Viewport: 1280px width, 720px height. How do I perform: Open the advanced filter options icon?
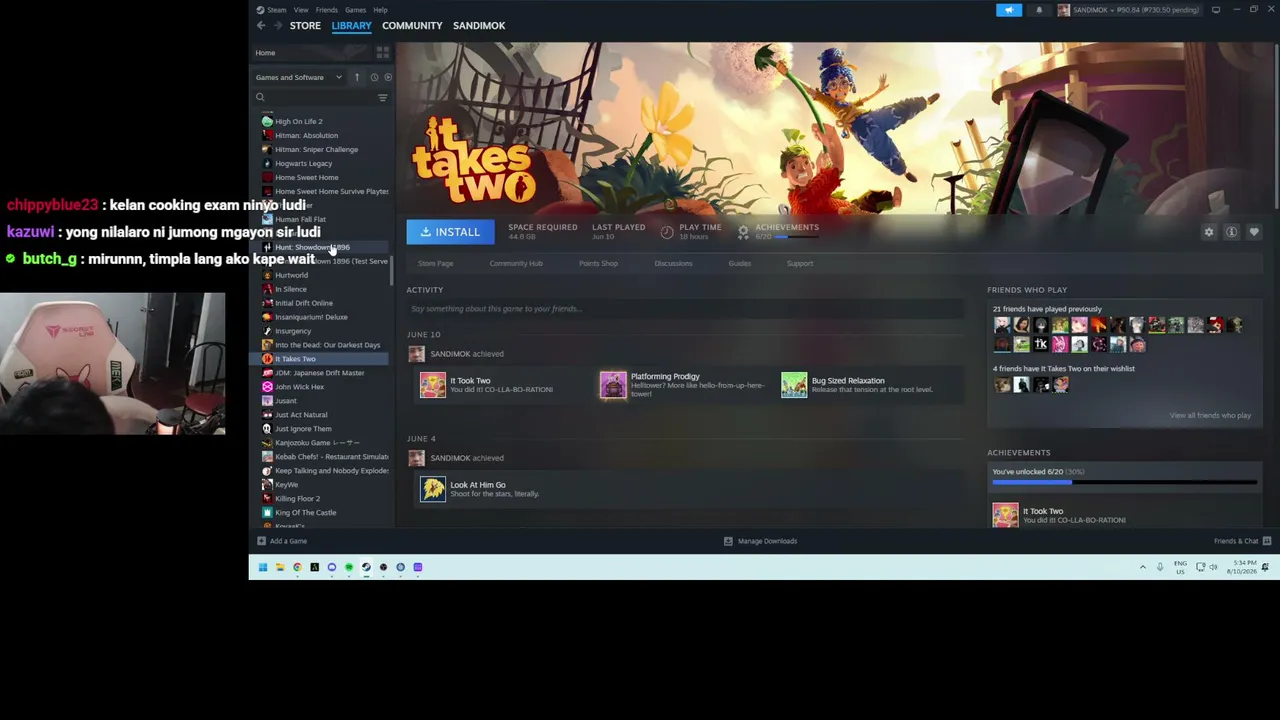[382, 97]
